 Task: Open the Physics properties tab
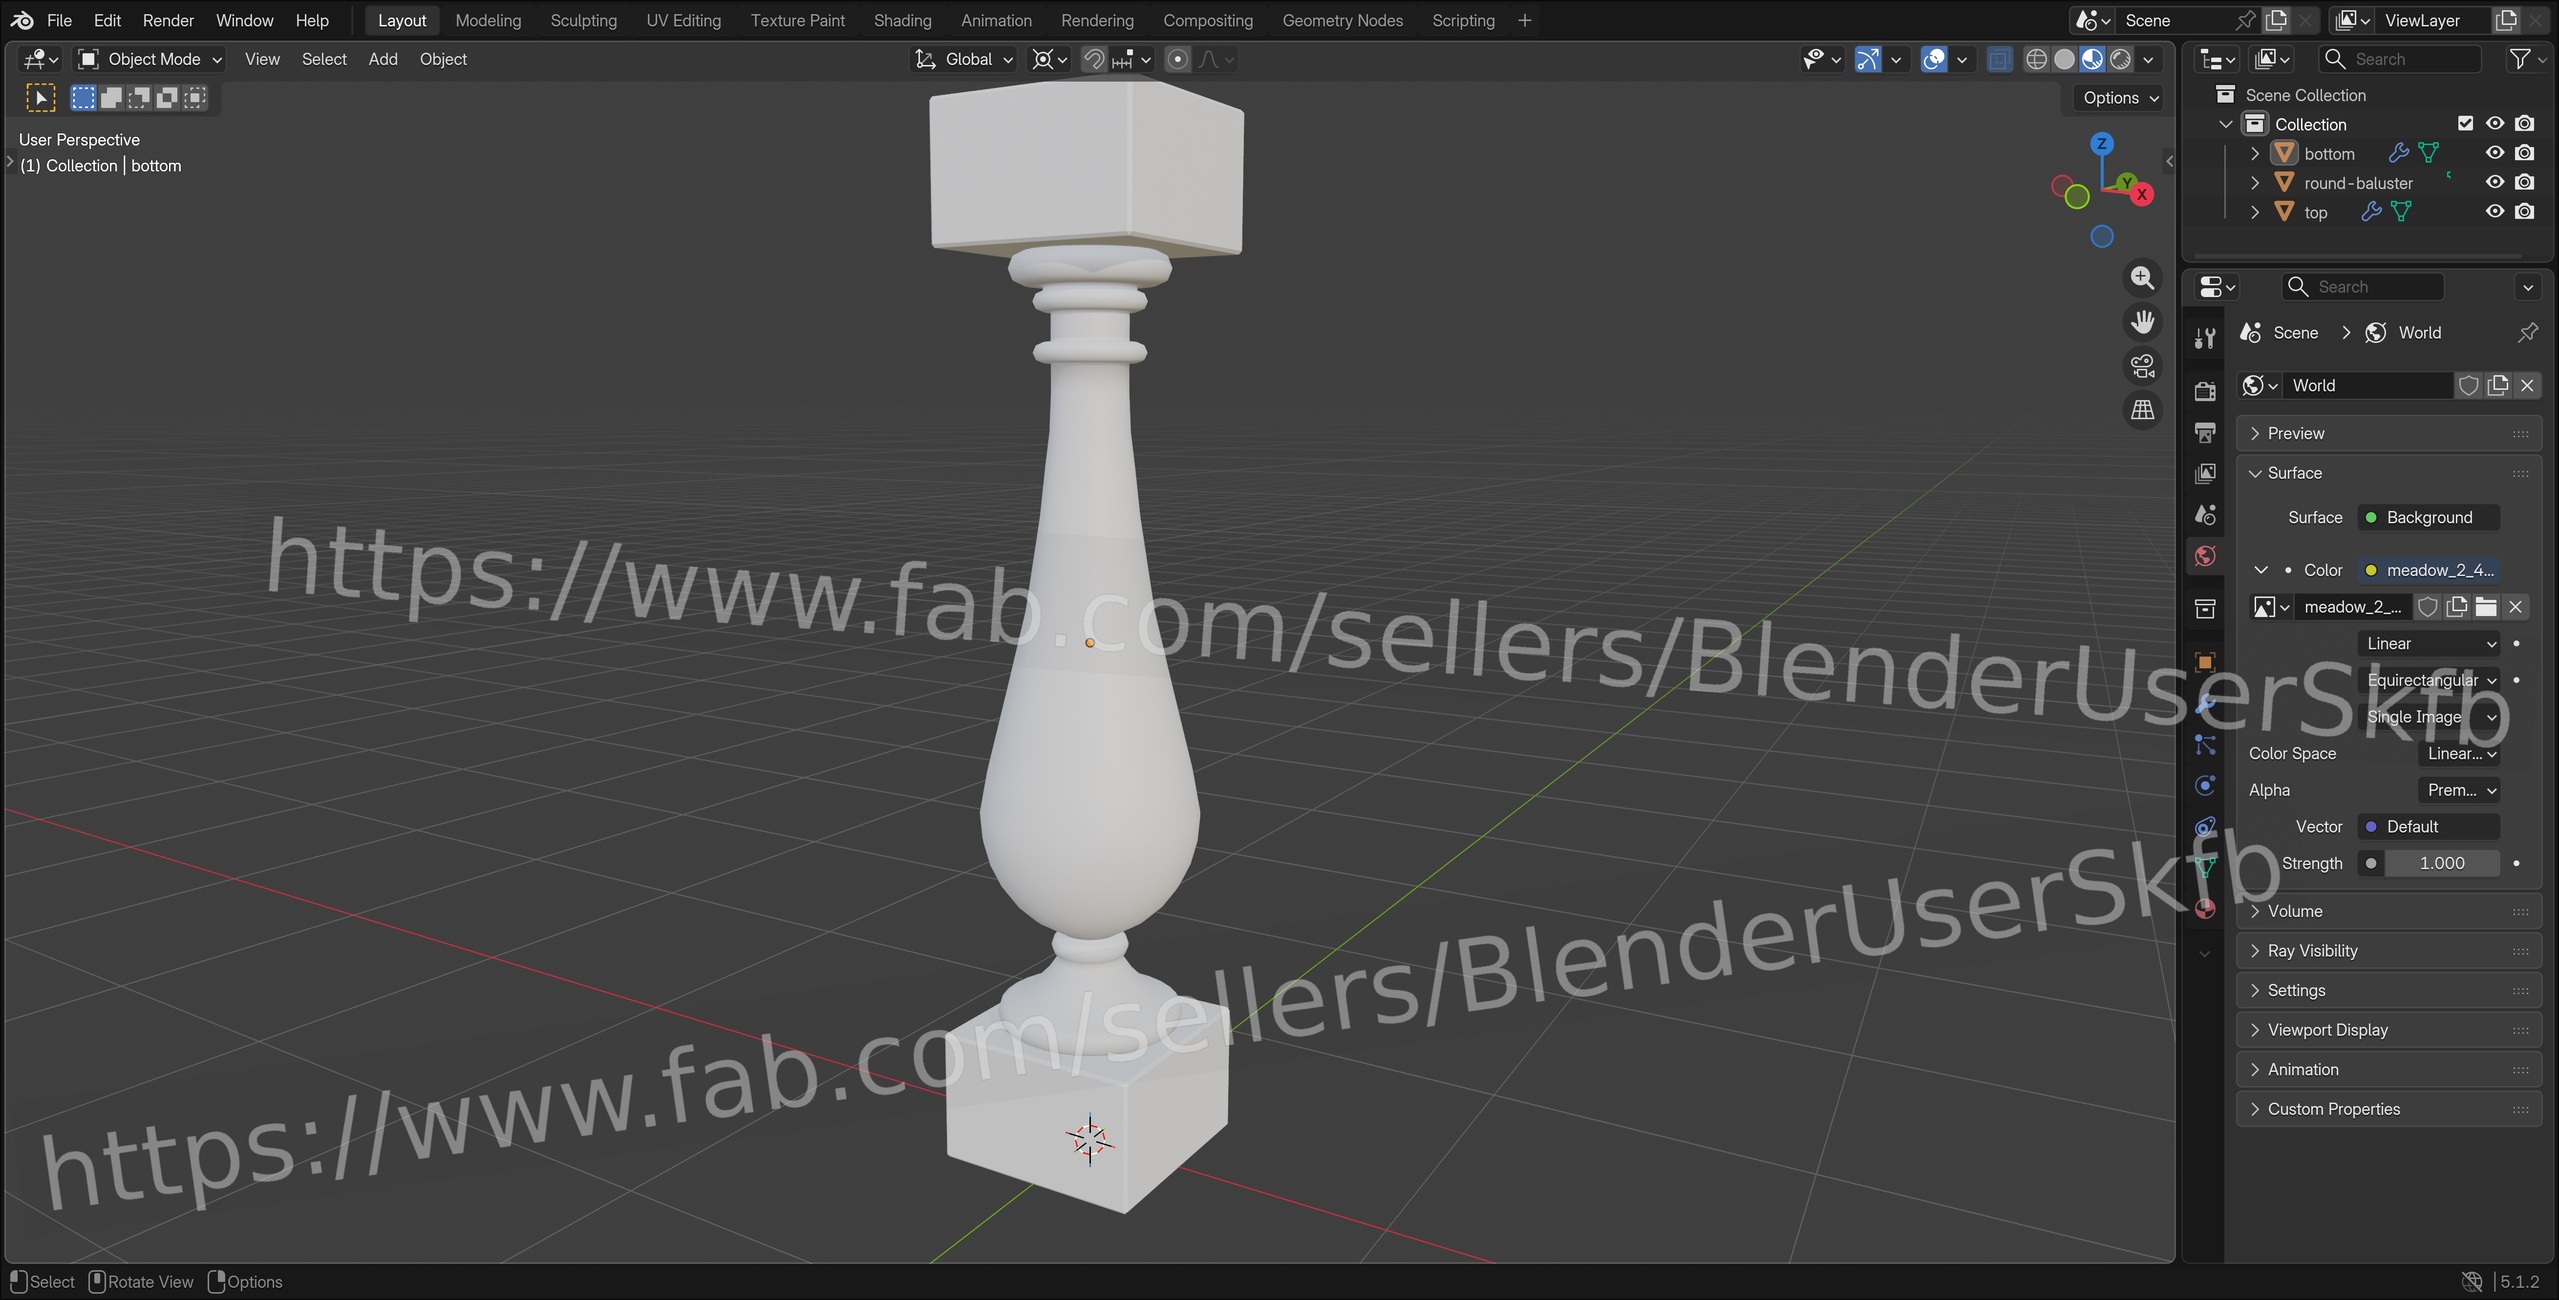pyautogui.click(x=2205, y=785)
